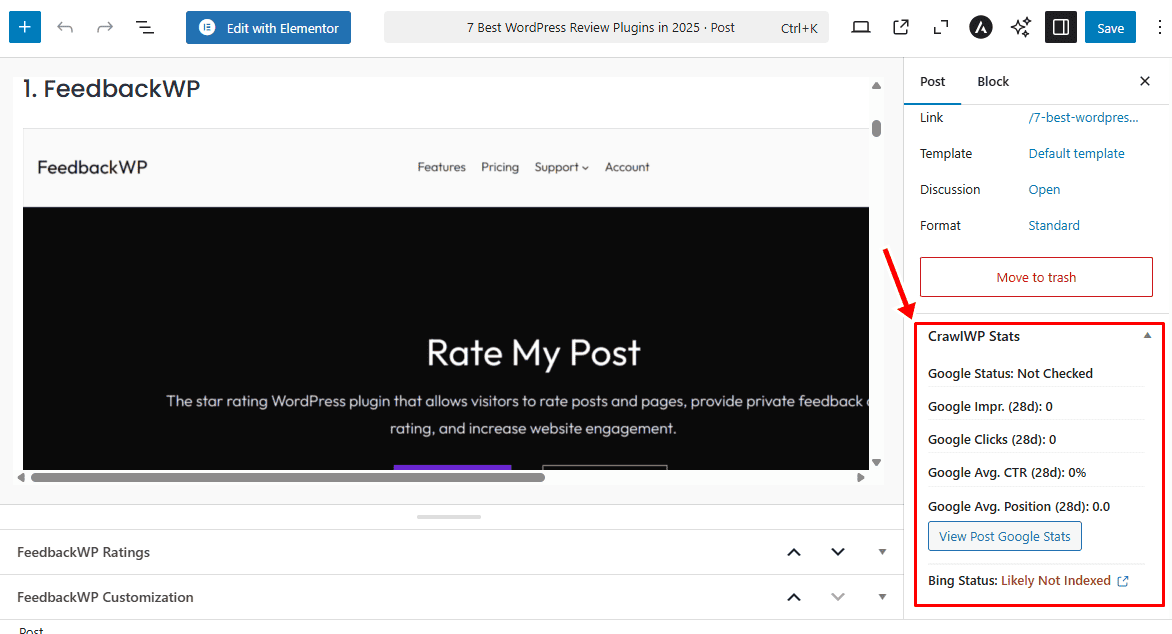Expand the FeedbackWP Ratings panel toggle triangle
Screen dimensions: 1172x634
[882, 552]
